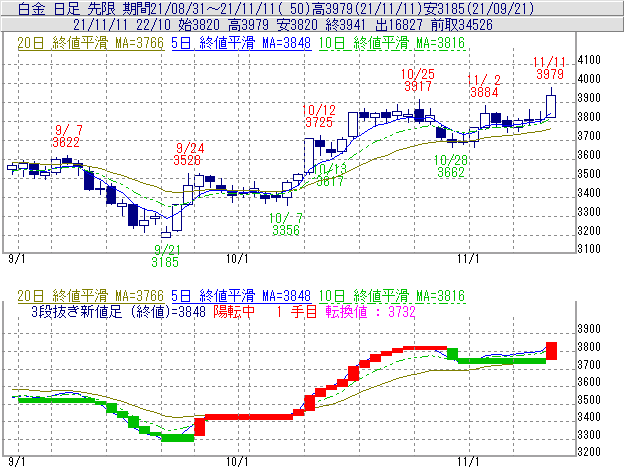
Task: Click the 転換値 : 3732 text
Action: point(370,311)
